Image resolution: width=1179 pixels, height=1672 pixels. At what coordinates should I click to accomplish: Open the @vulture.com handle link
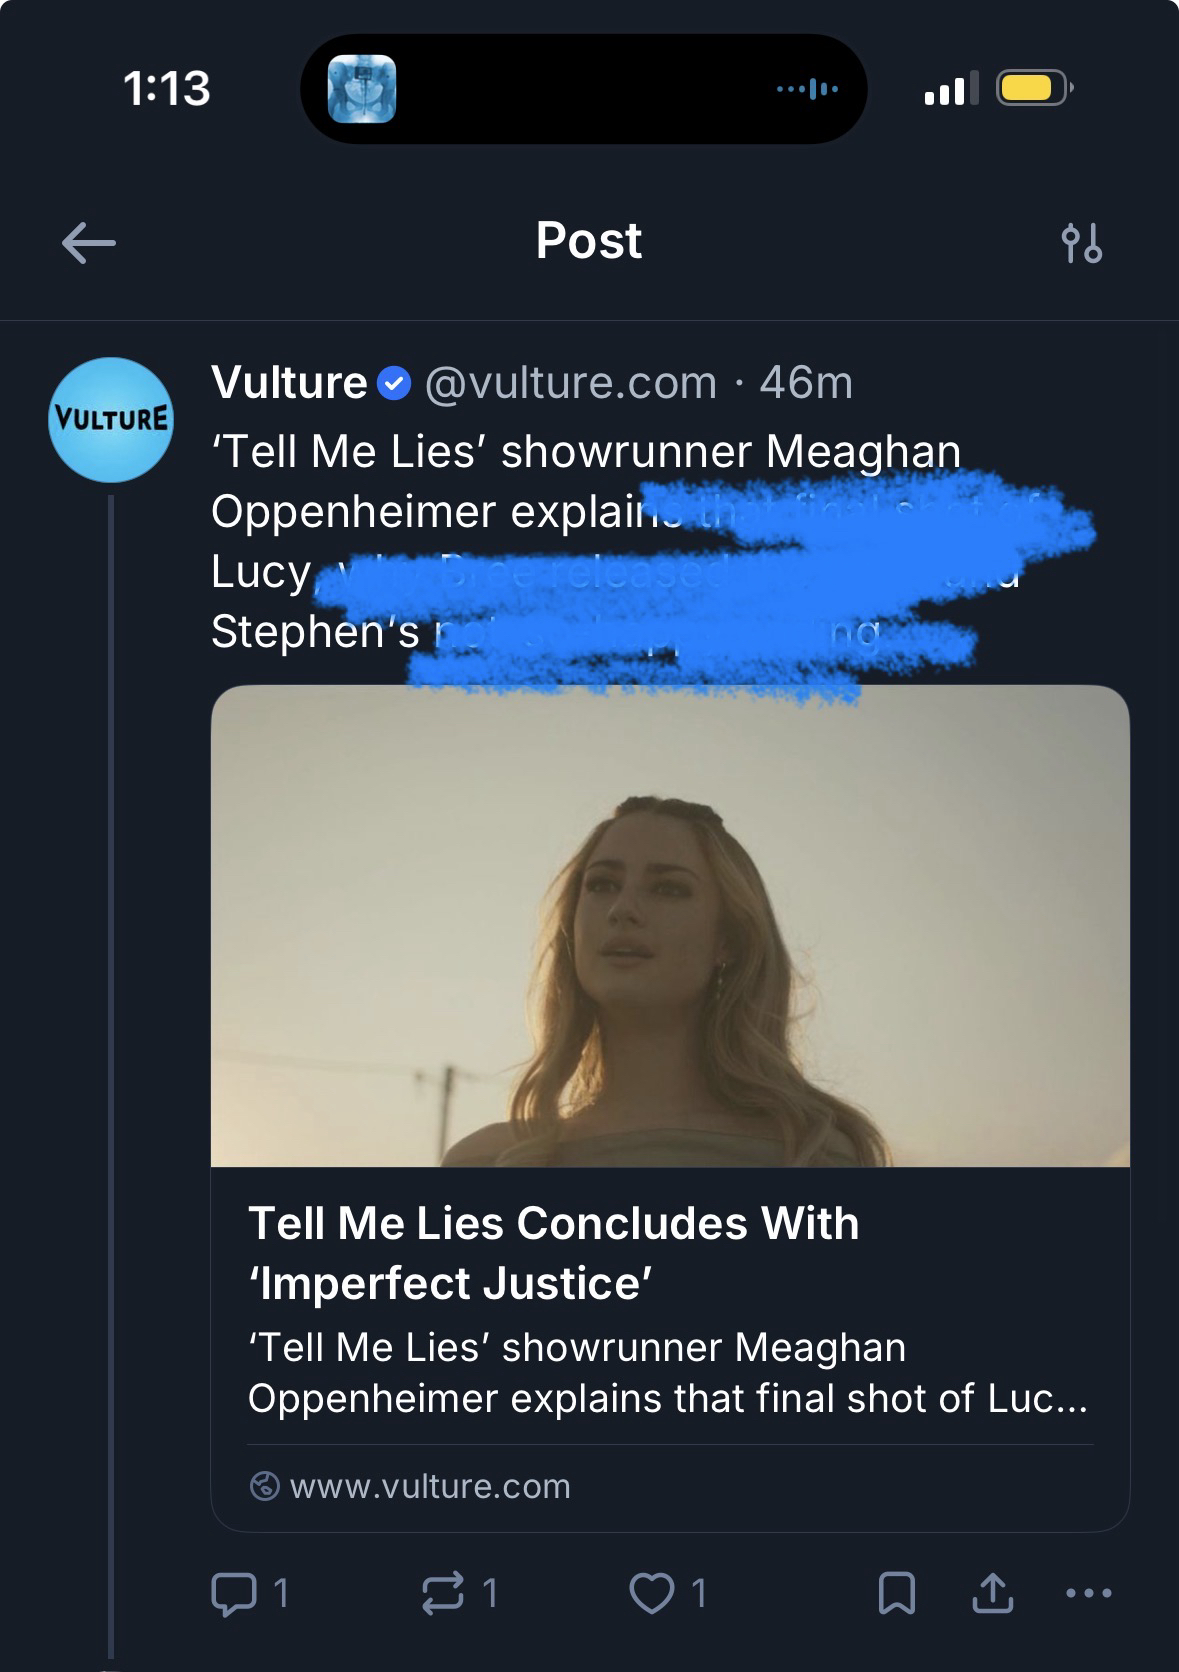click(571, 382)
